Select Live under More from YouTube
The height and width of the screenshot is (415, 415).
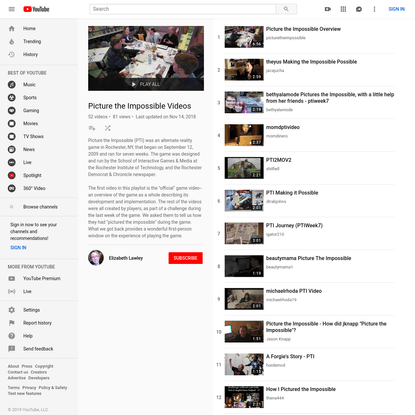click(x=27, y=291)
